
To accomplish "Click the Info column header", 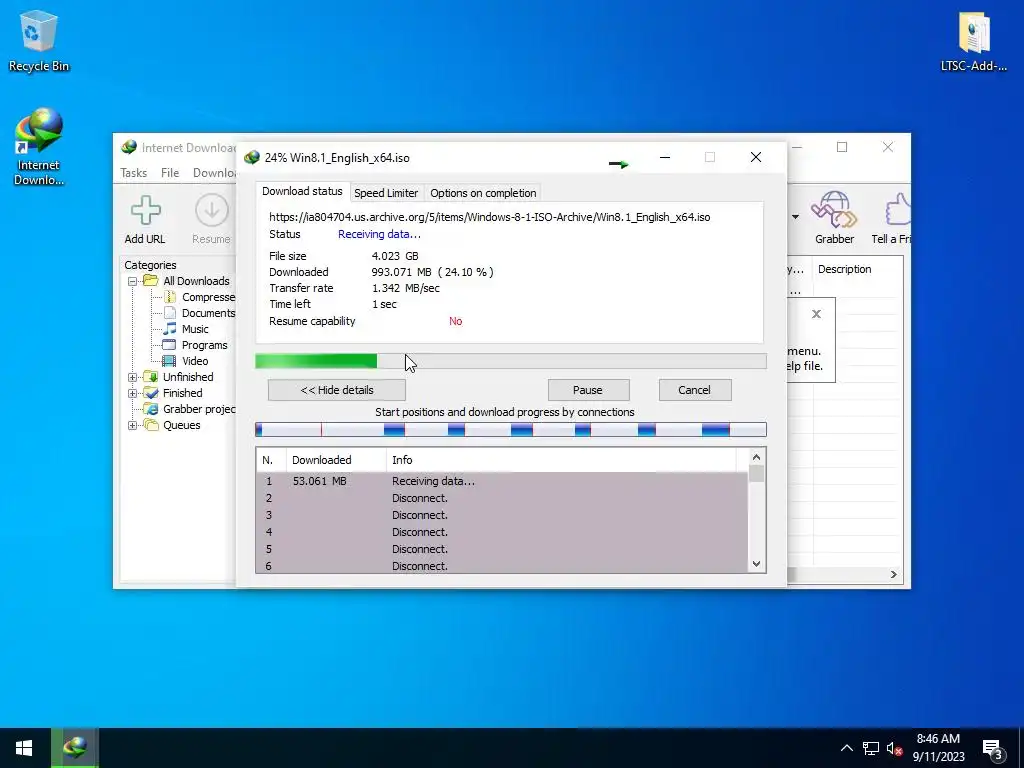I will click(x=562, y=460).
